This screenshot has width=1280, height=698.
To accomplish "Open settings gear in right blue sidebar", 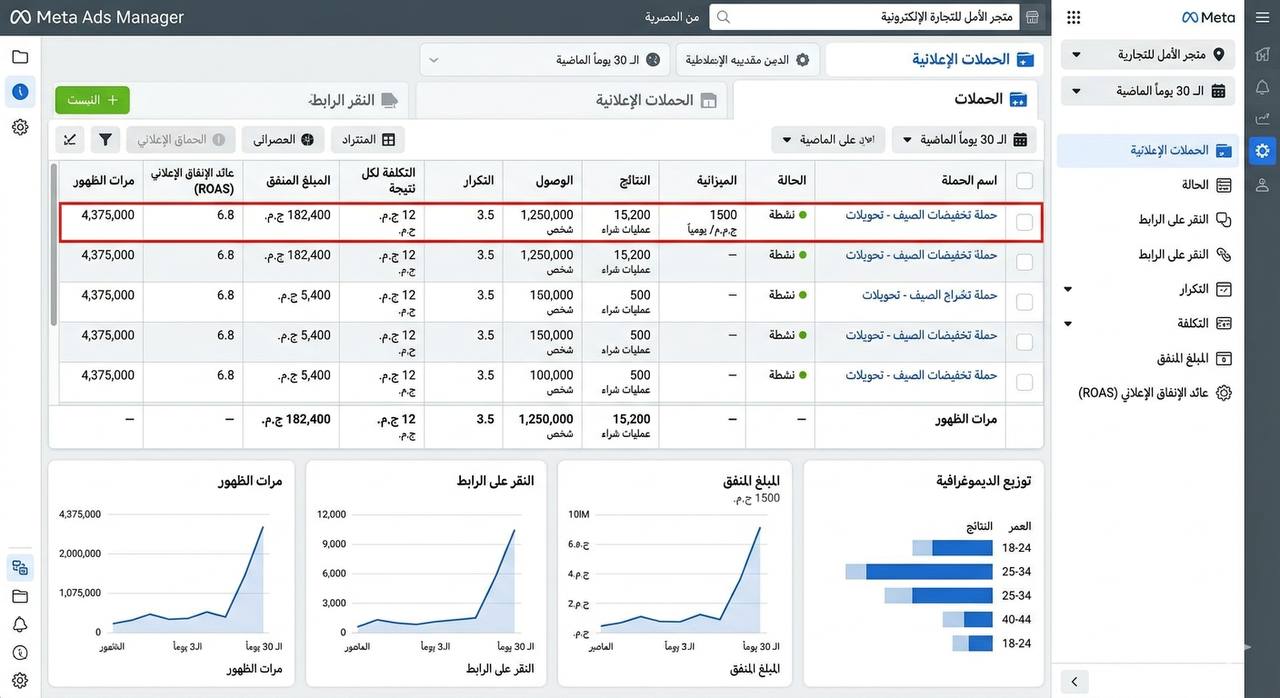I will pyautogui.click(x=1262, y=151).
